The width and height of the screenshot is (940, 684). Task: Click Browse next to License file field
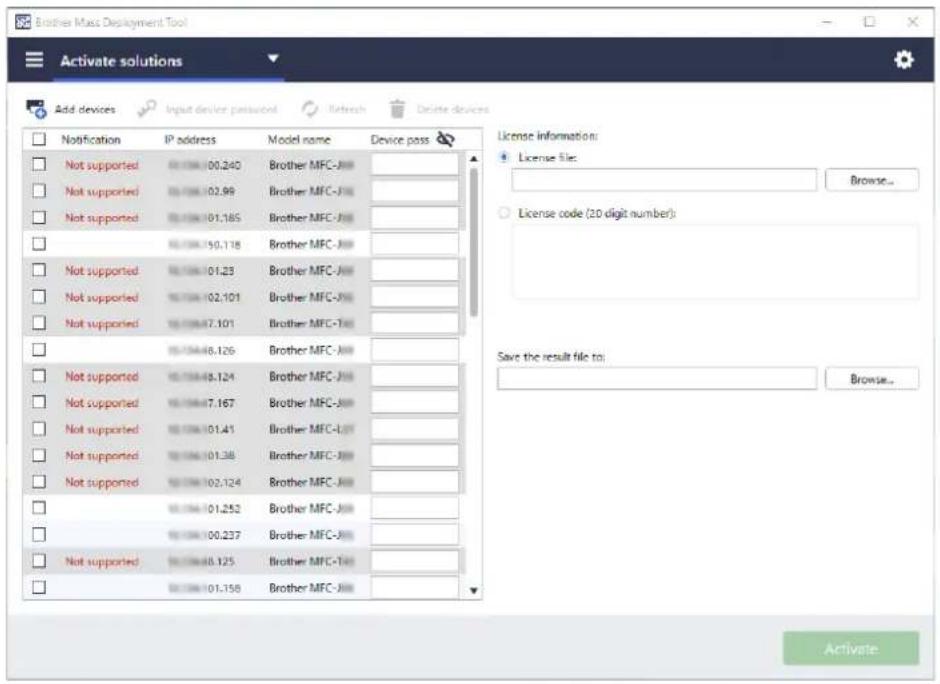point(872,180)
